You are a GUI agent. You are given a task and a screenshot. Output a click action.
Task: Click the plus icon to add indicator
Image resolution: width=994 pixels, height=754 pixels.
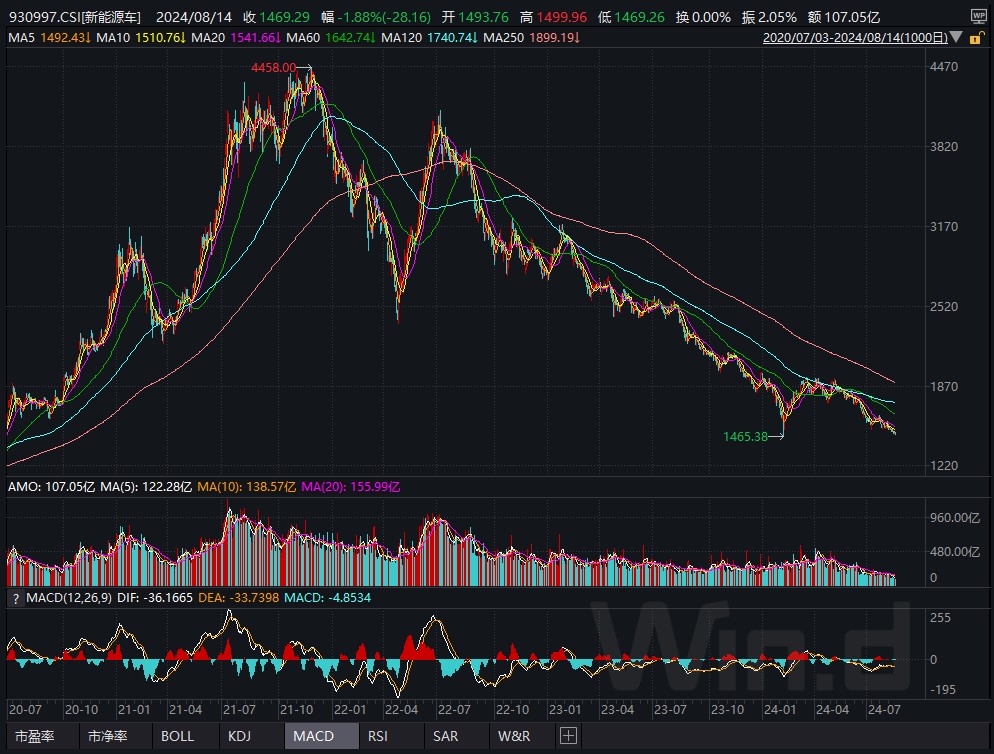pos(568,736)
